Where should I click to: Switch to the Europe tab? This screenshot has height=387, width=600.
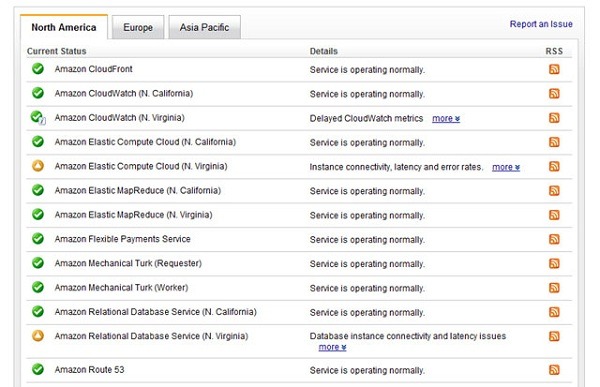(x=138, y=28)
